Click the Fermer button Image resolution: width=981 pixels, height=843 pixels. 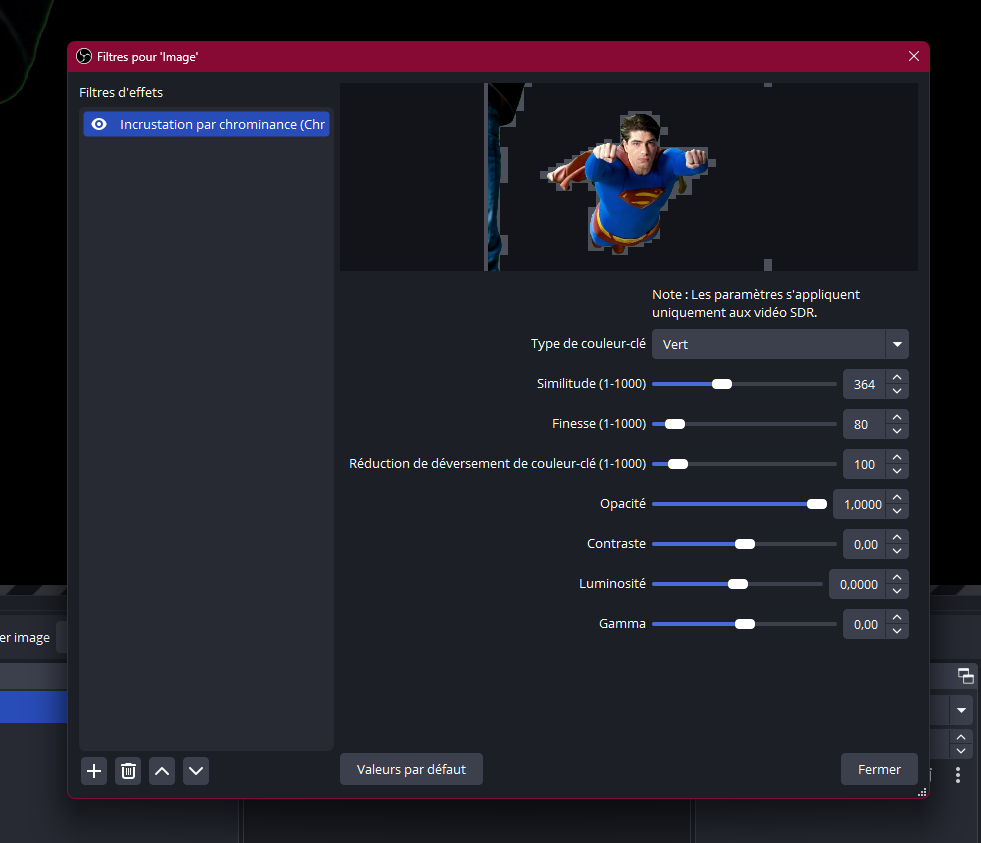[x=879, y=769]
